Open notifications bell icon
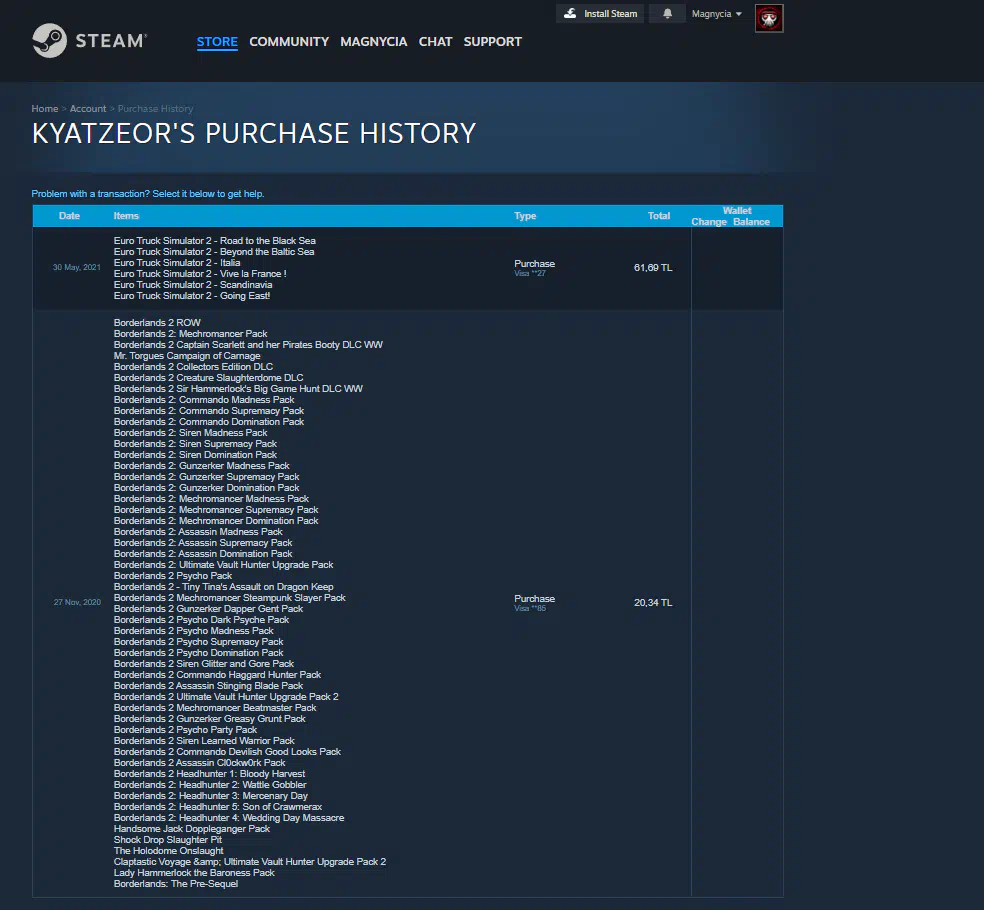Screen dimensions: 984x910 click(x=667, y=14)
